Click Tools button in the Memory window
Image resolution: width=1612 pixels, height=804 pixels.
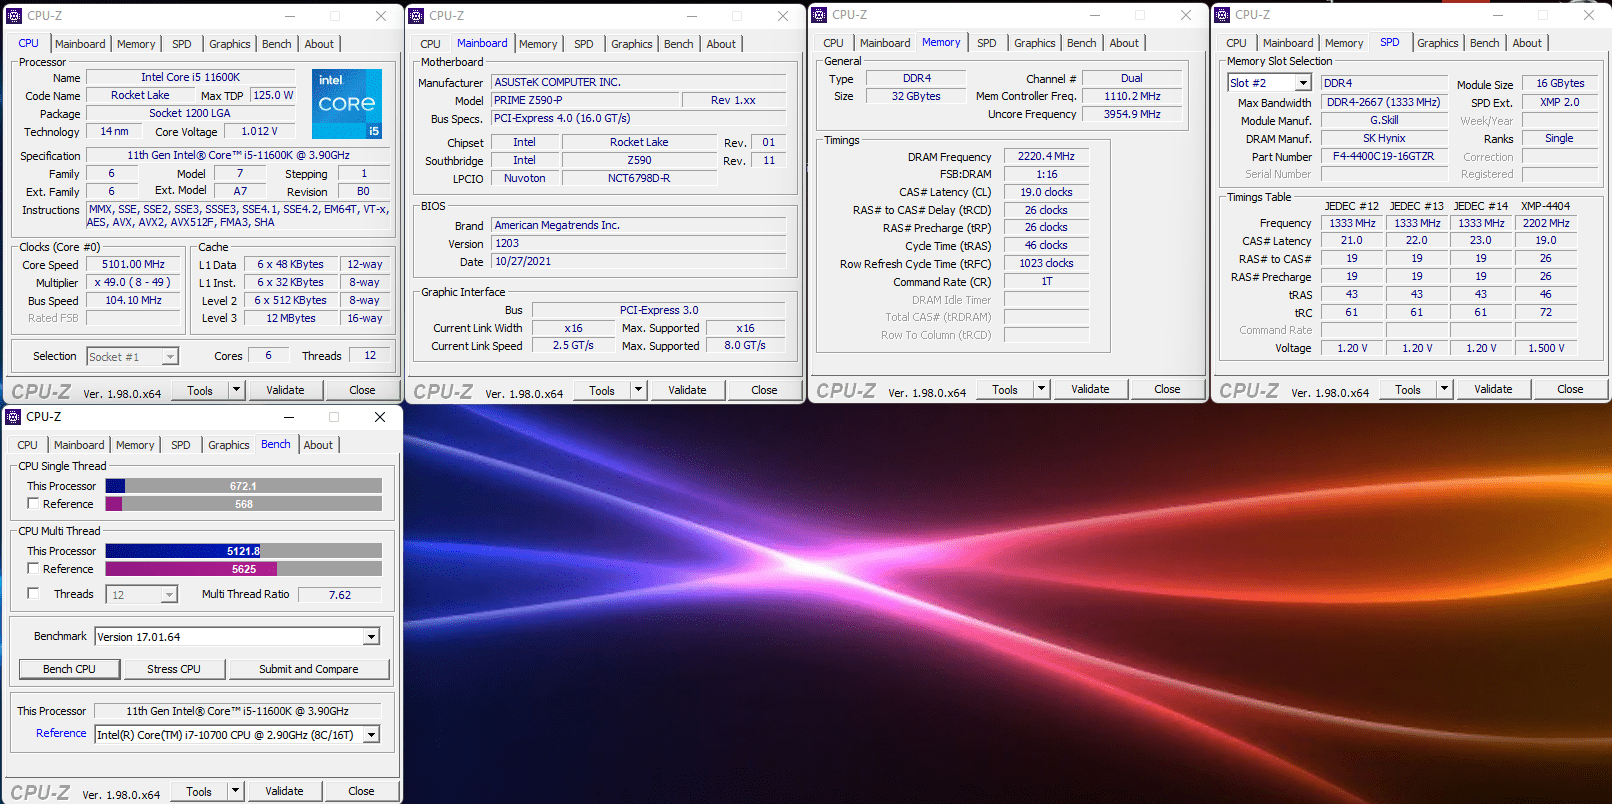coord(1005,389)
